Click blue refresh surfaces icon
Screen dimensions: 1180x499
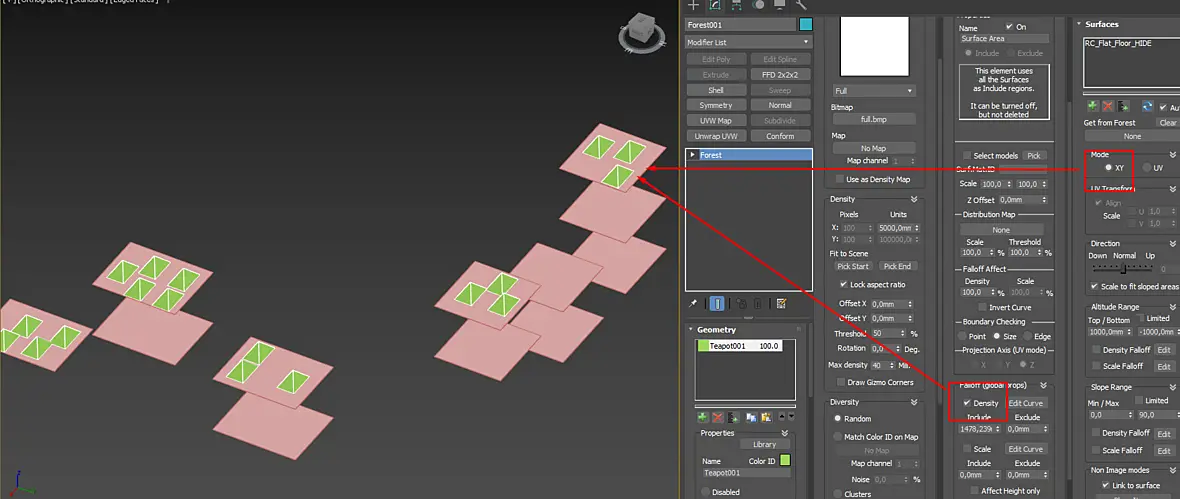point(1148,106)
